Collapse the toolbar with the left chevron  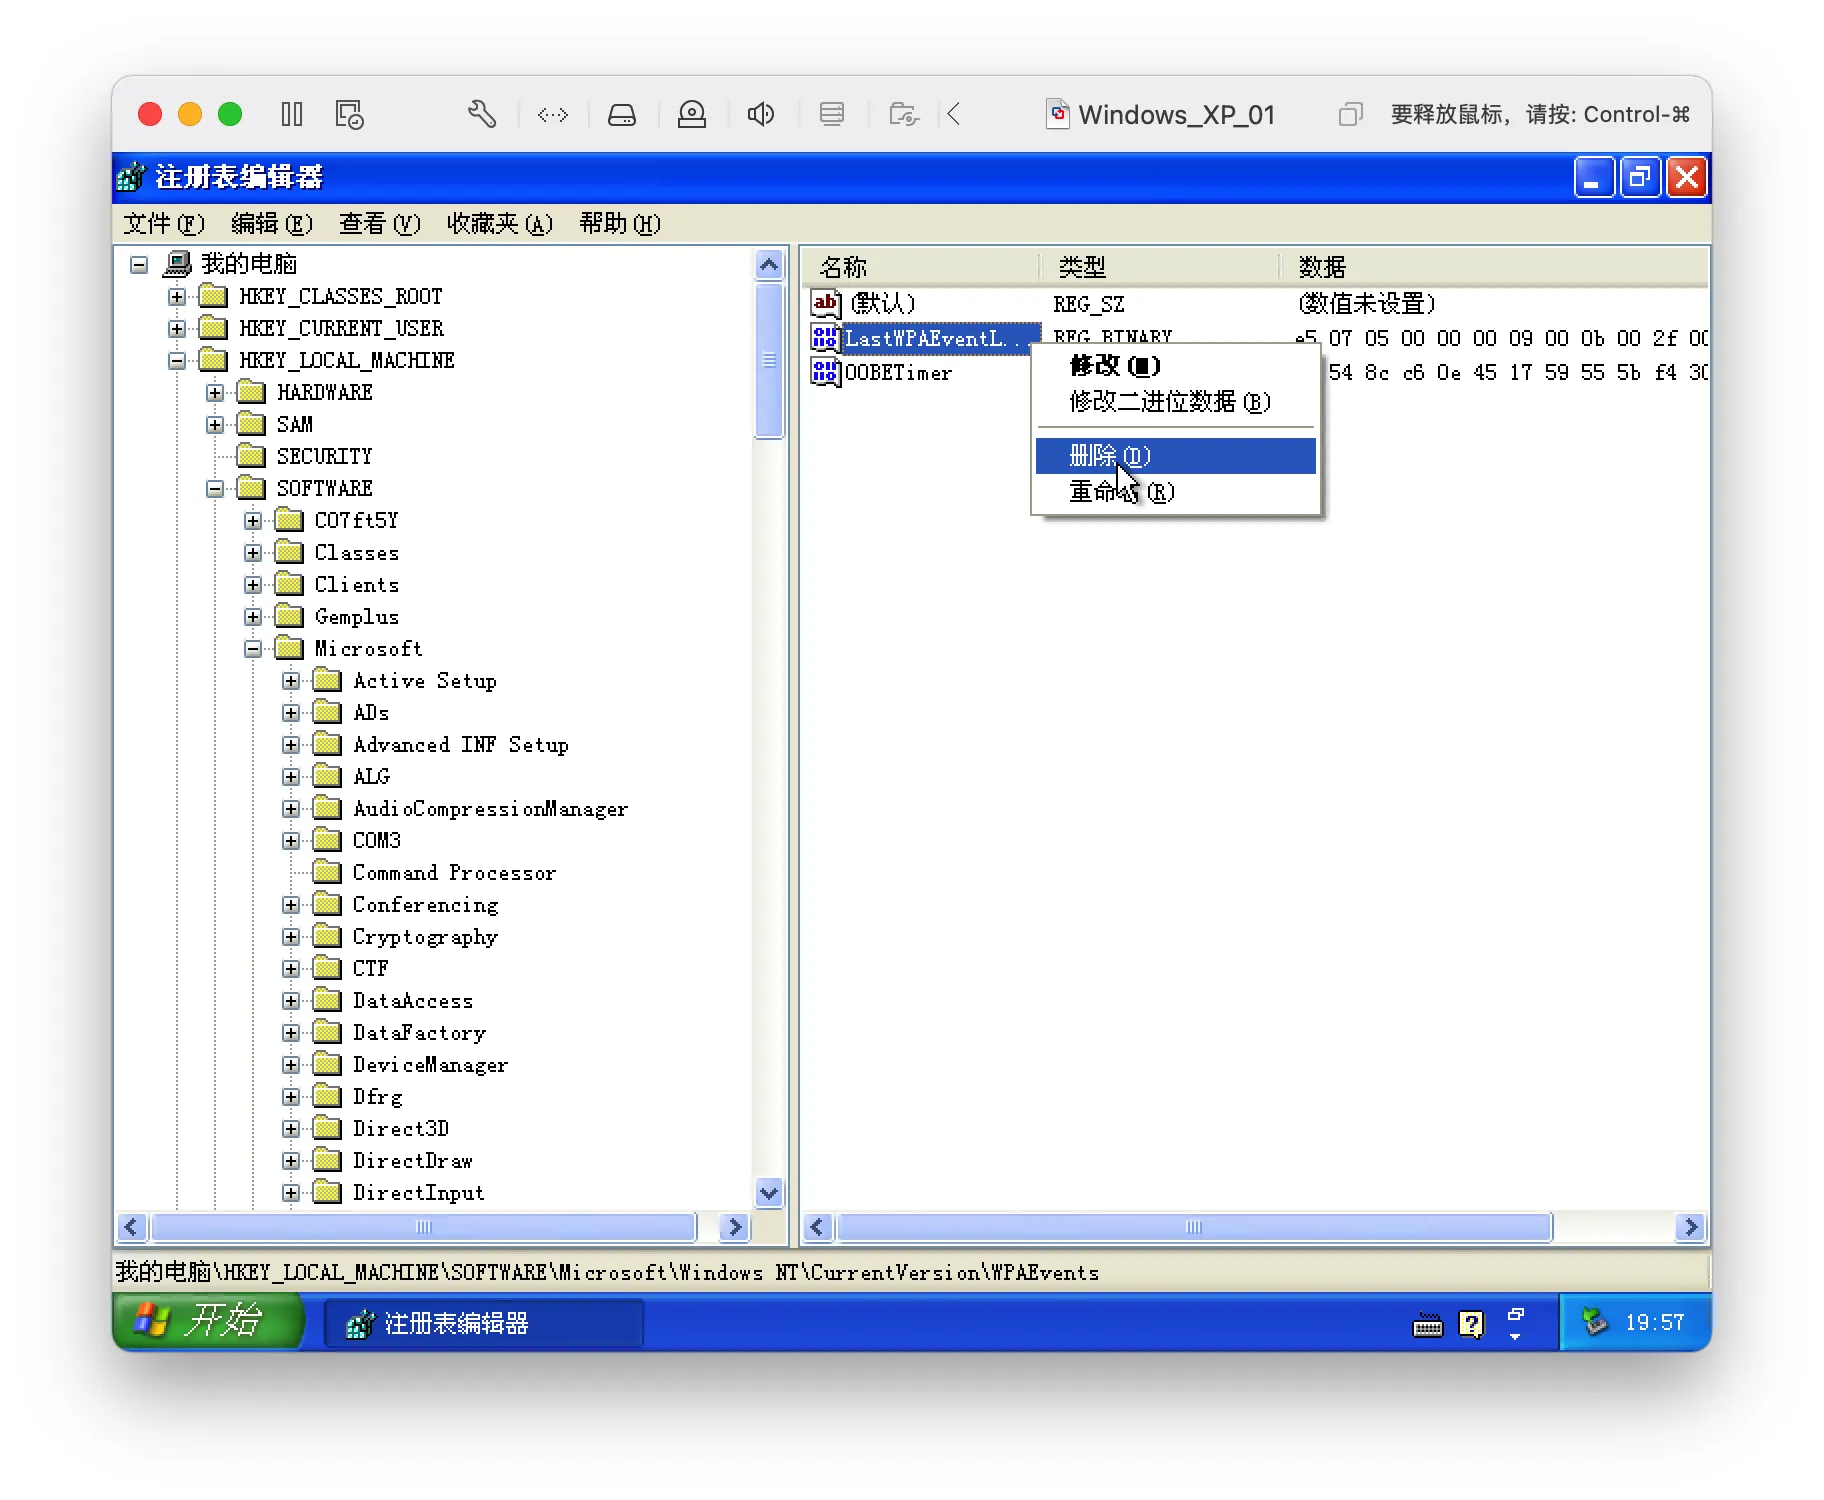click(x=954, y=114)
